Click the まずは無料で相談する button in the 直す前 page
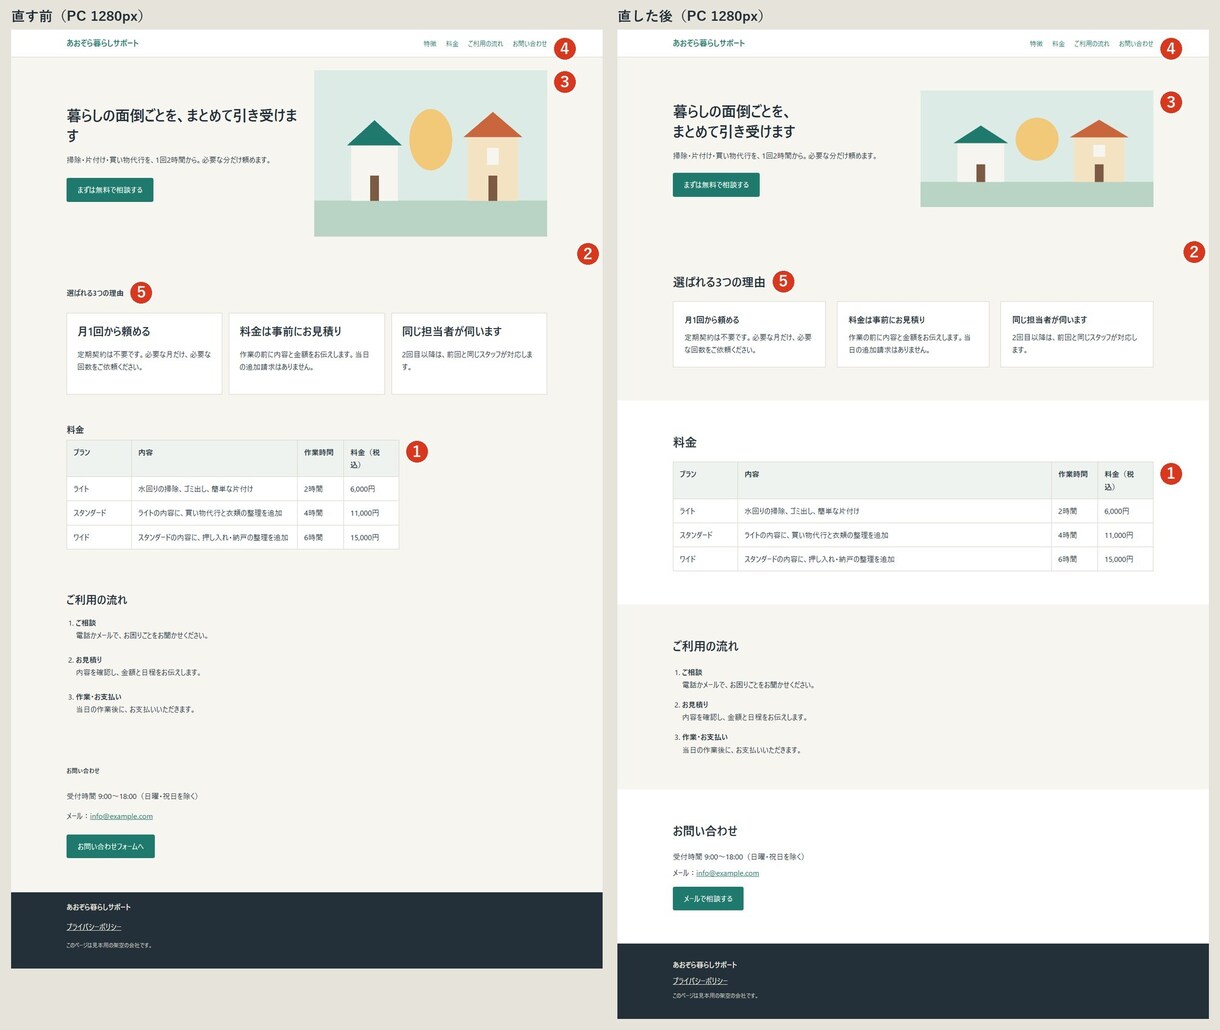1220x1030 pixels. pos(110,190)
